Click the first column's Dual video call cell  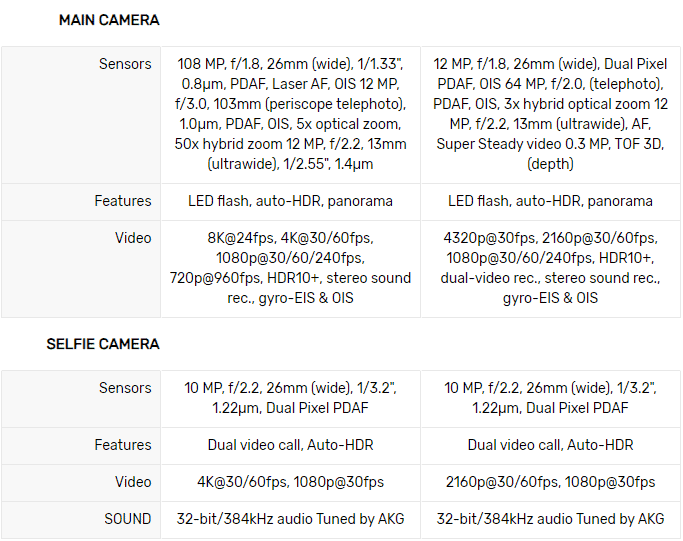pos(290,445)
